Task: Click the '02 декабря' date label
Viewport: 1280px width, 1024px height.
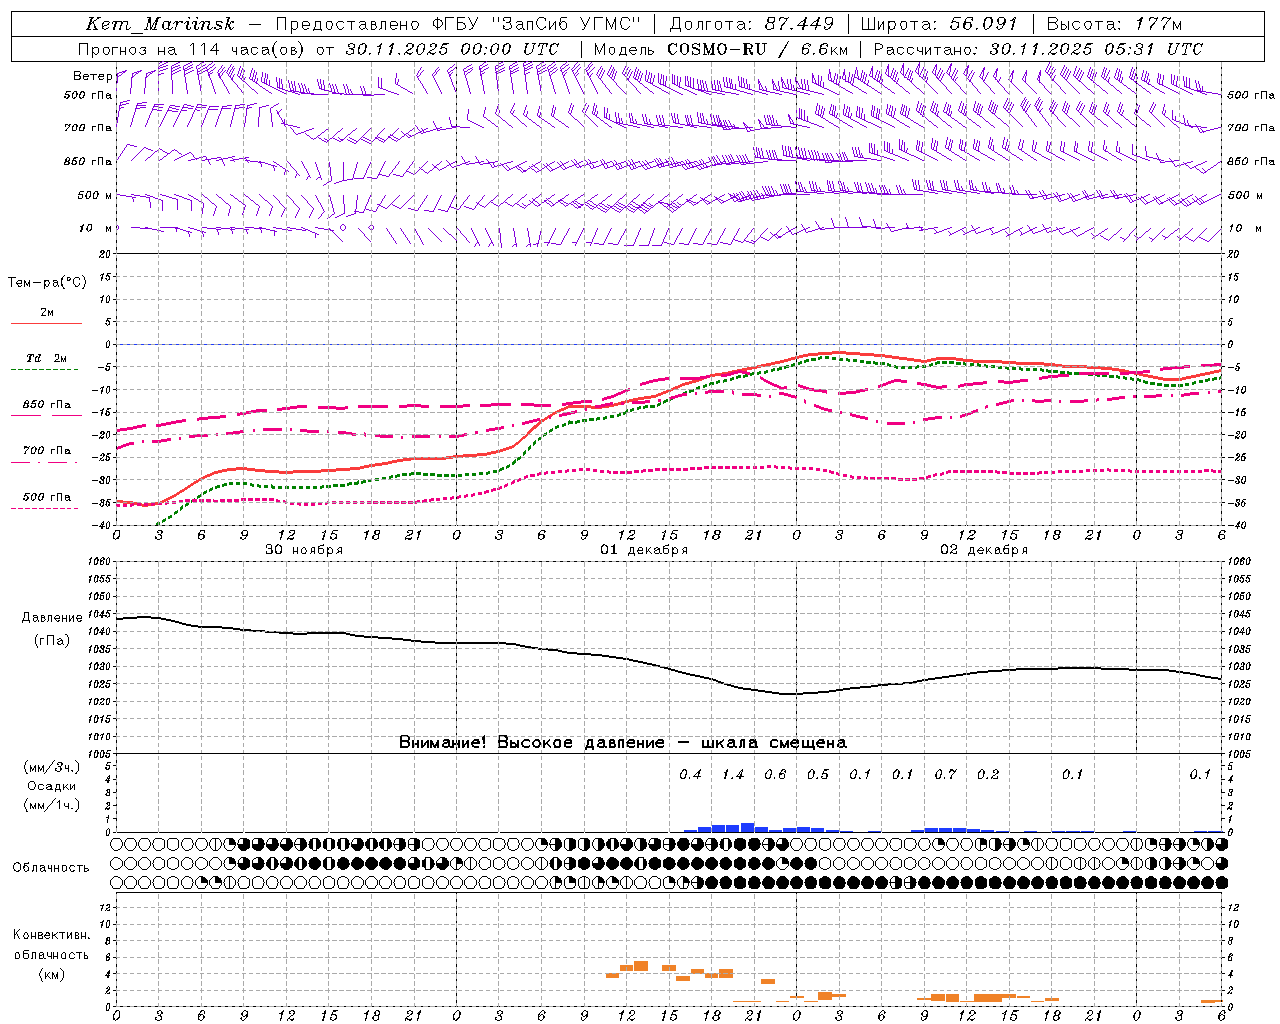Action: click(x=984, y=550)
